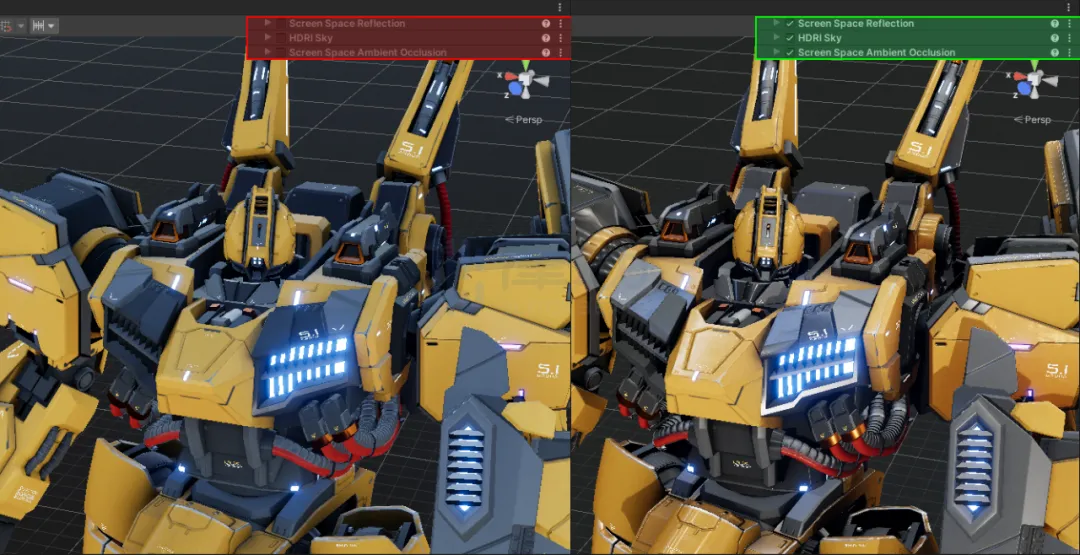The image size is (1080, 555).
Task: Open options menu for checked HDRI Sky
Action: 1068,38
